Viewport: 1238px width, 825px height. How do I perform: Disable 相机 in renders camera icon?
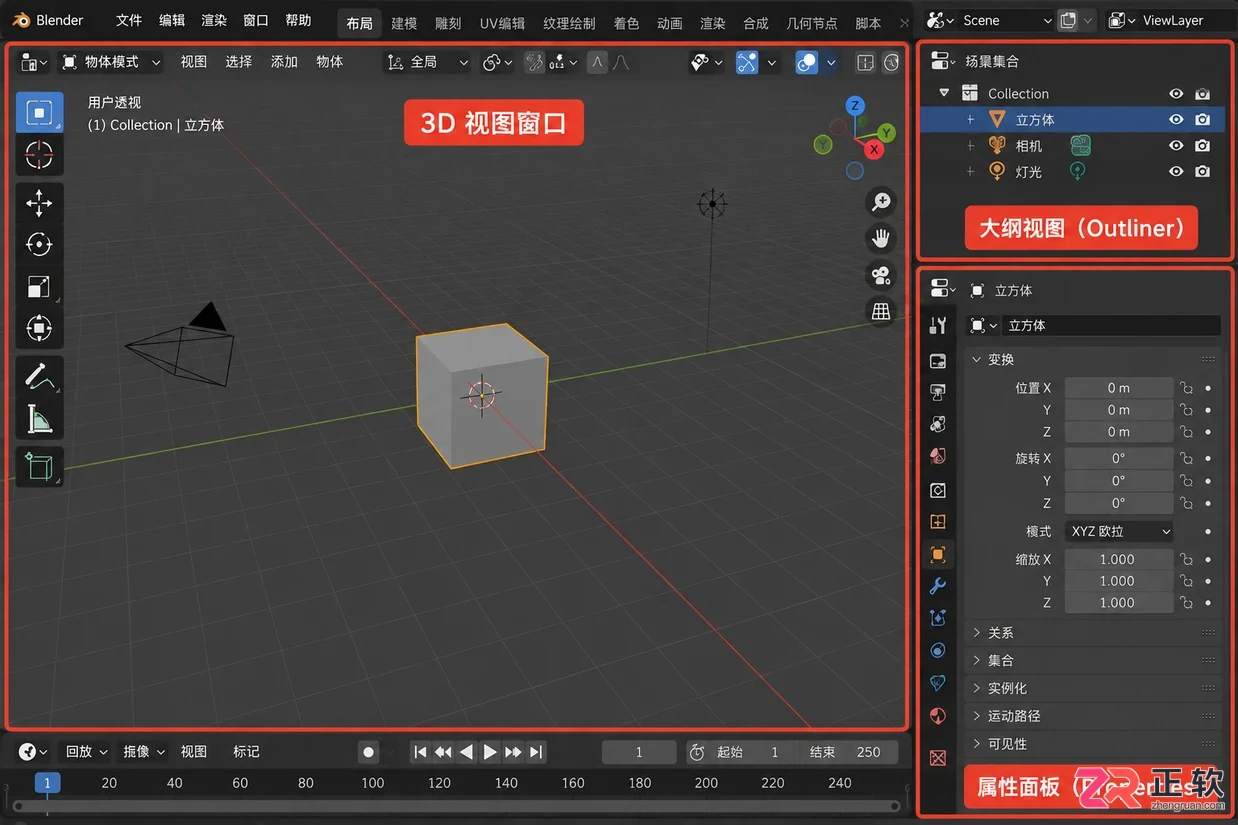tap(1203, 146)
